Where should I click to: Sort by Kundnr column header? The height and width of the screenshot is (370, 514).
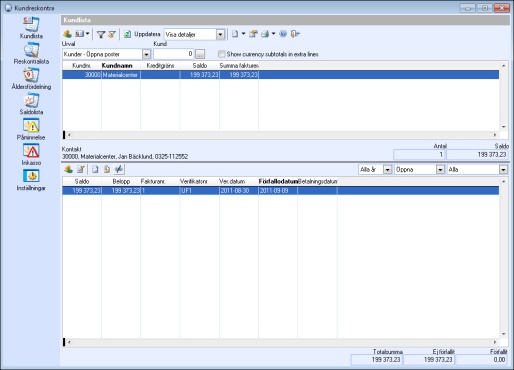(82, 66)
